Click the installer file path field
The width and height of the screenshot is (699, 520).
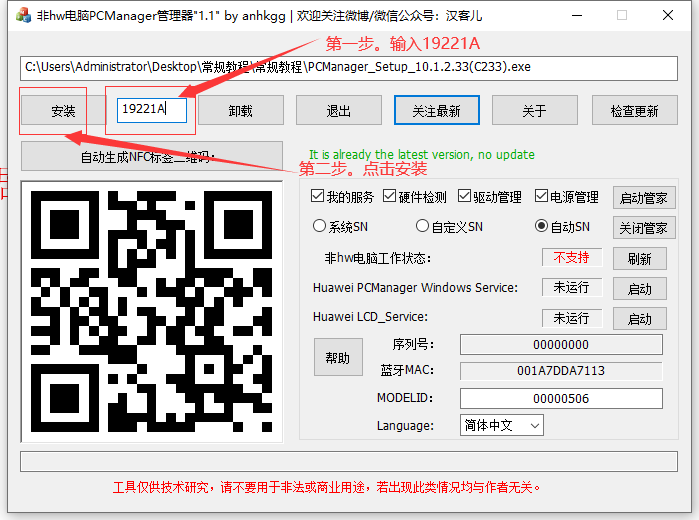349,68
